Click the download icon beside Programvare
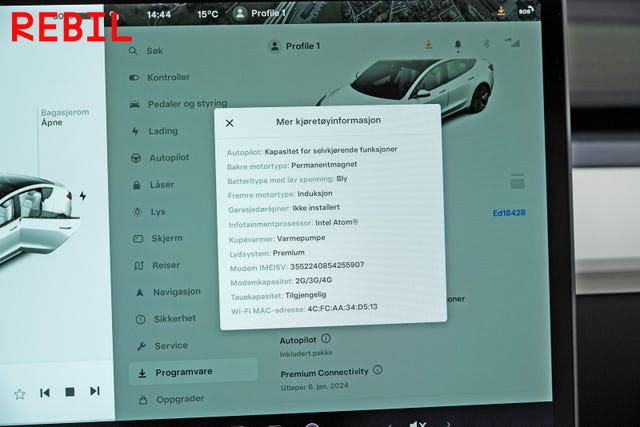Image resolution: width=640 pixels, height=427 pixels. [142, 373]
